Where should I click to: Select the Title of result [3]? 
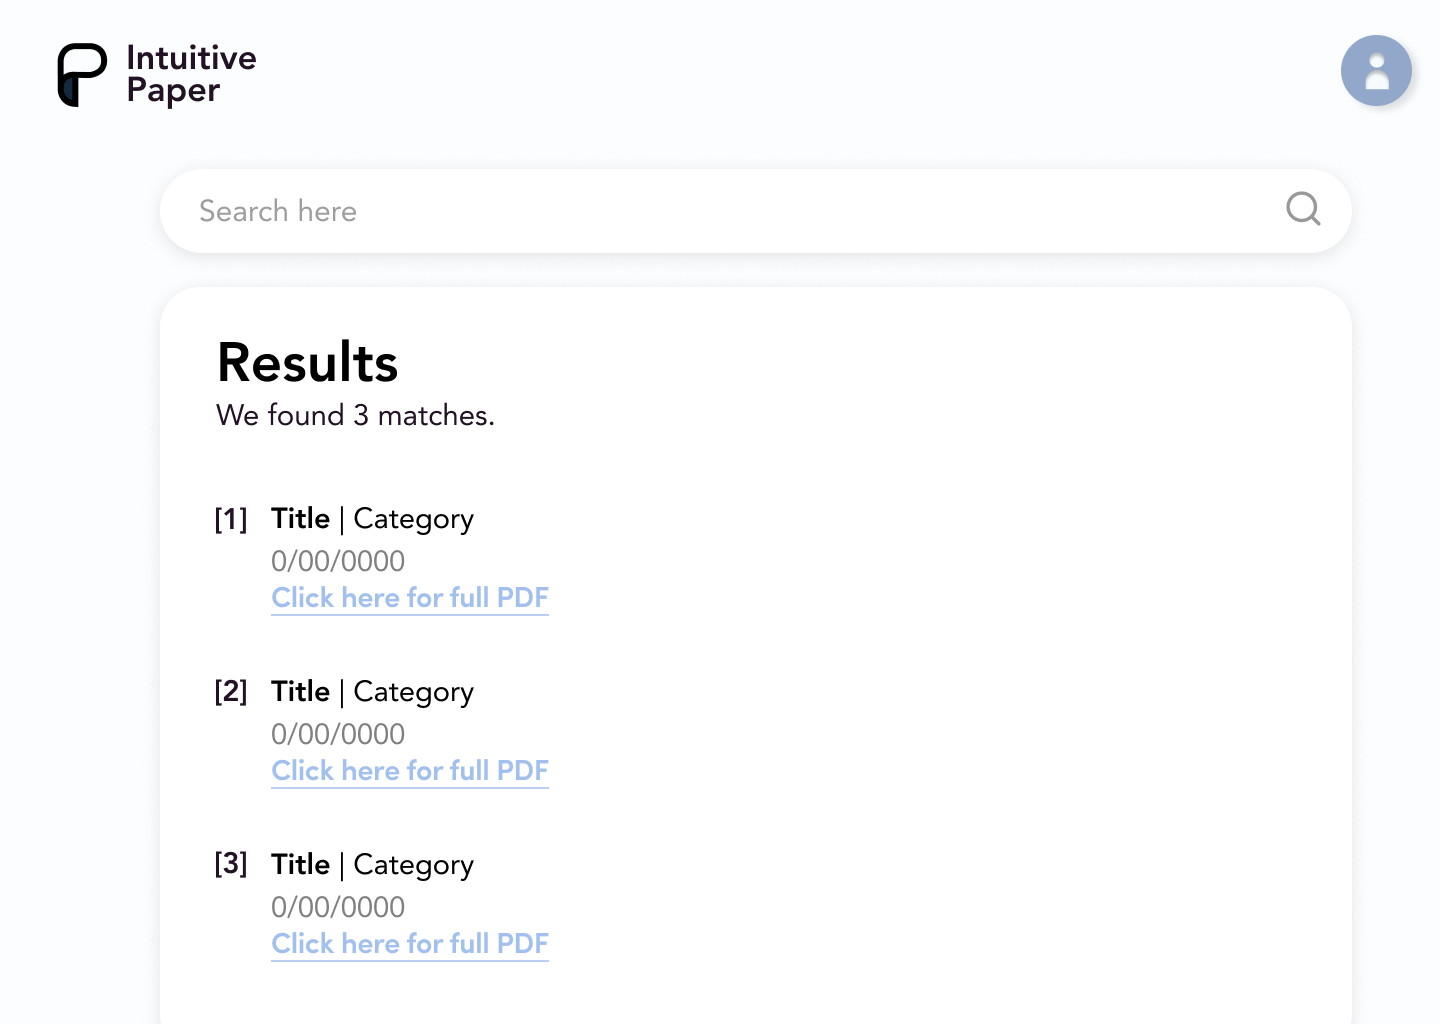click(x=300, y=864)
